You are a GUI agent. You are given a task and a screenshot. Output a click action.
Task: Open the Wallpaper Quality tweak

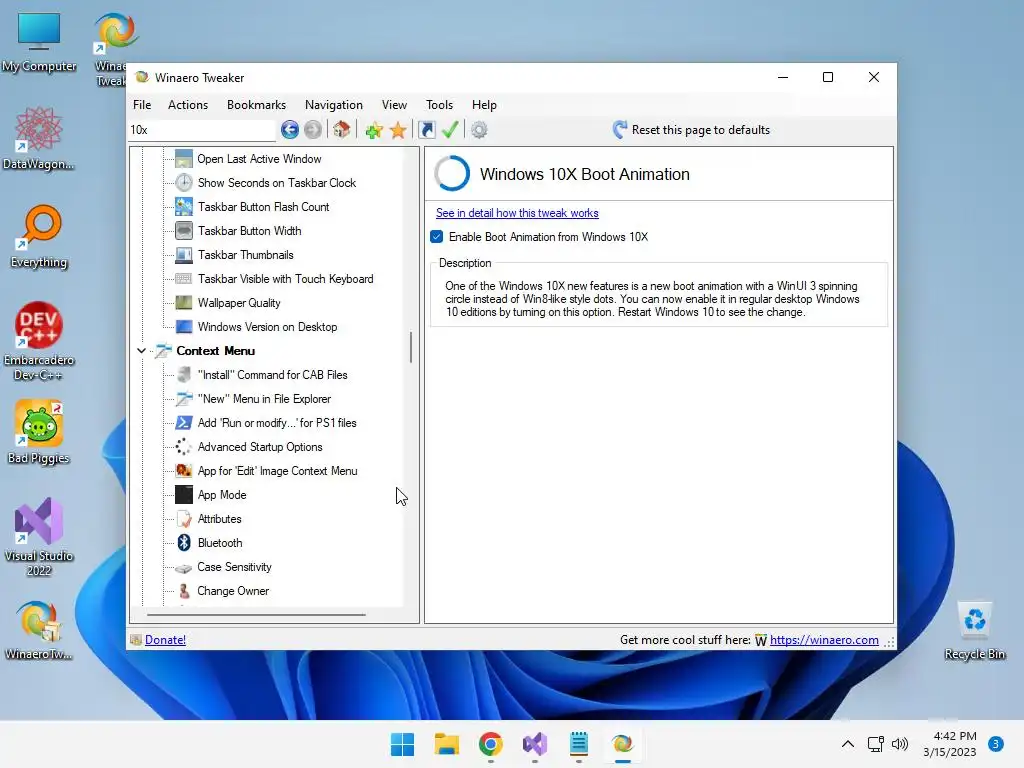click(239, 303)
